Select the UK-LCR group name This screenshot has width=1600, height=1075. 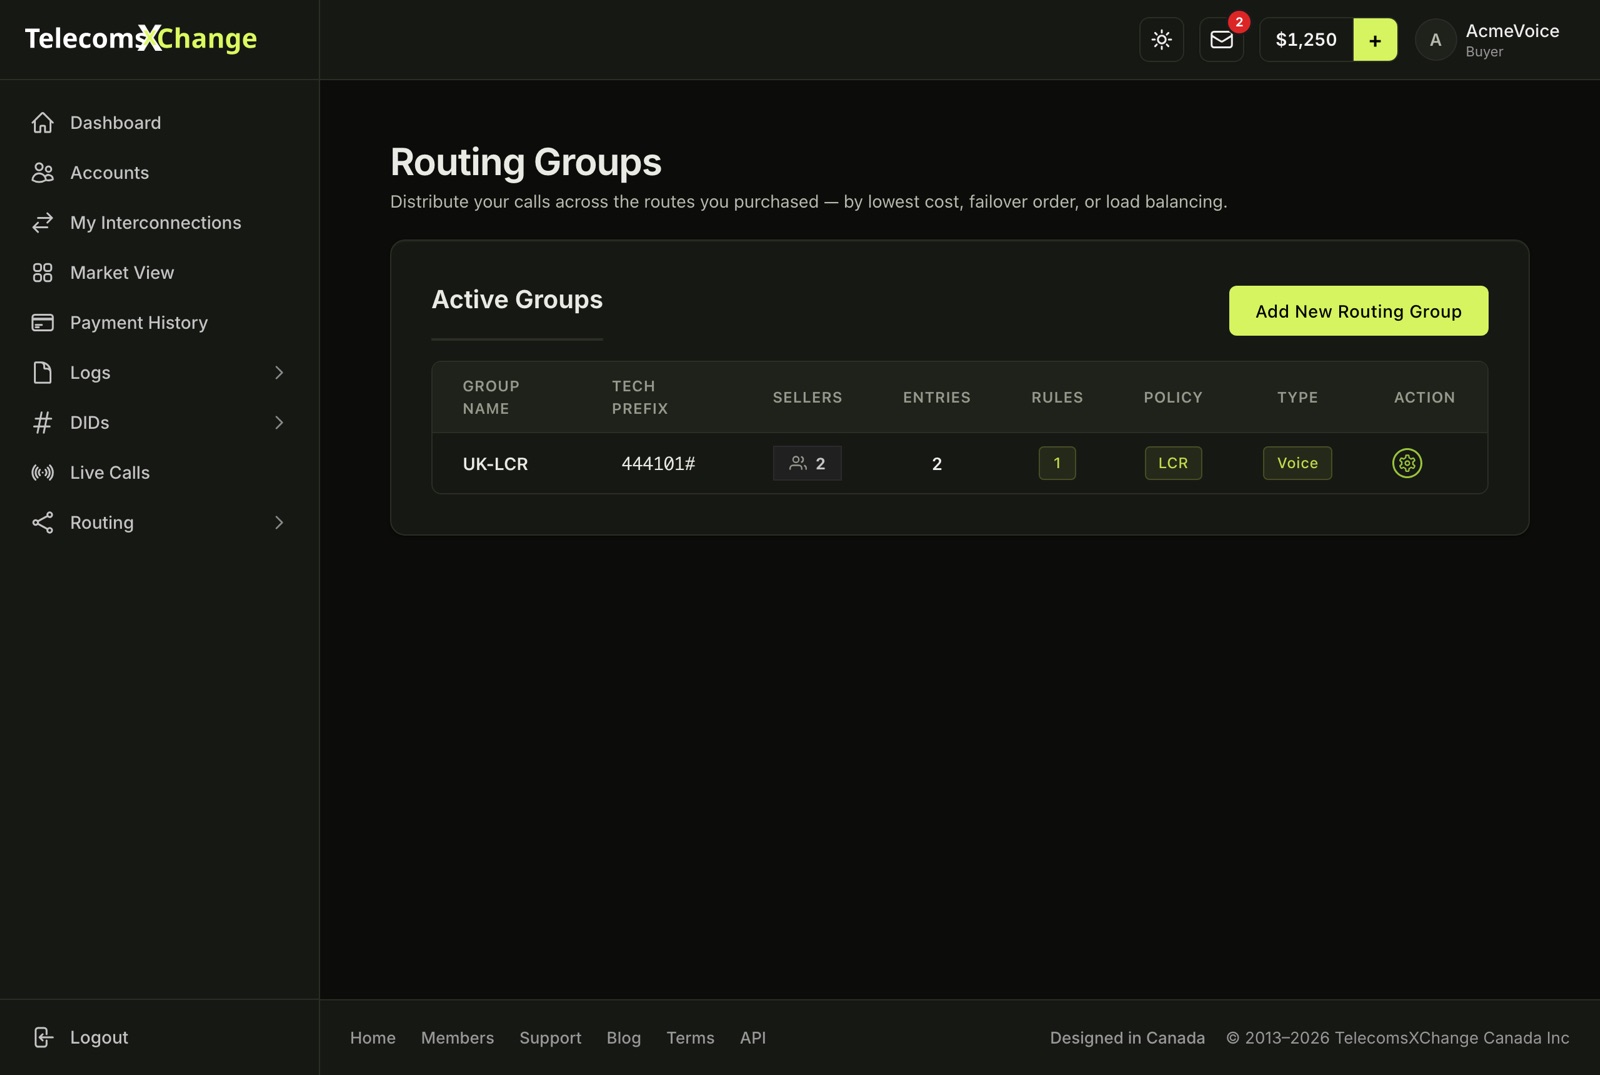[x=495, y=464]
